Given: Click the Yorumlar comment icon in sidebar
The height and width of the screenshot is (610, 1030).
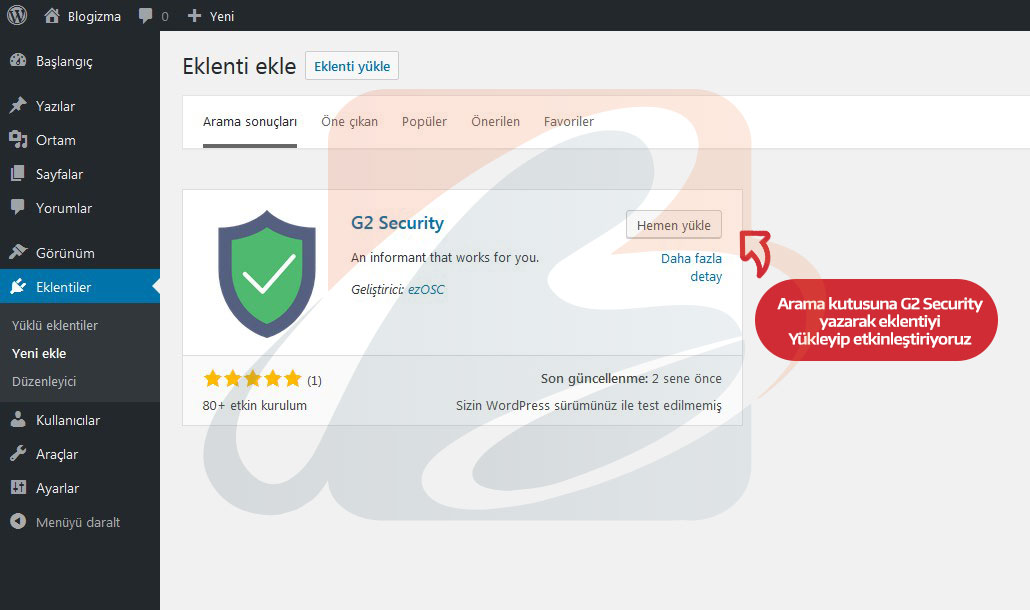Looking at the screenshot, I should [18, 207].
